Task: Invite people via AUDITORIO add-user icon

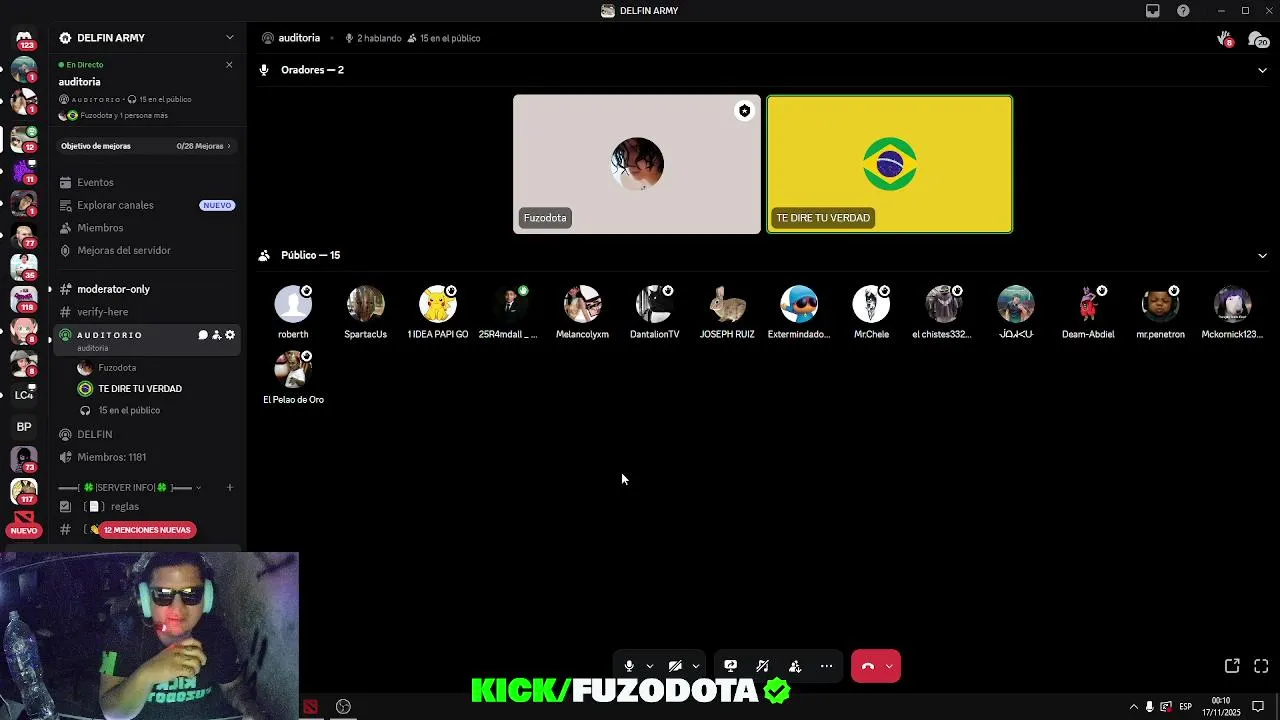Action: 216,335
